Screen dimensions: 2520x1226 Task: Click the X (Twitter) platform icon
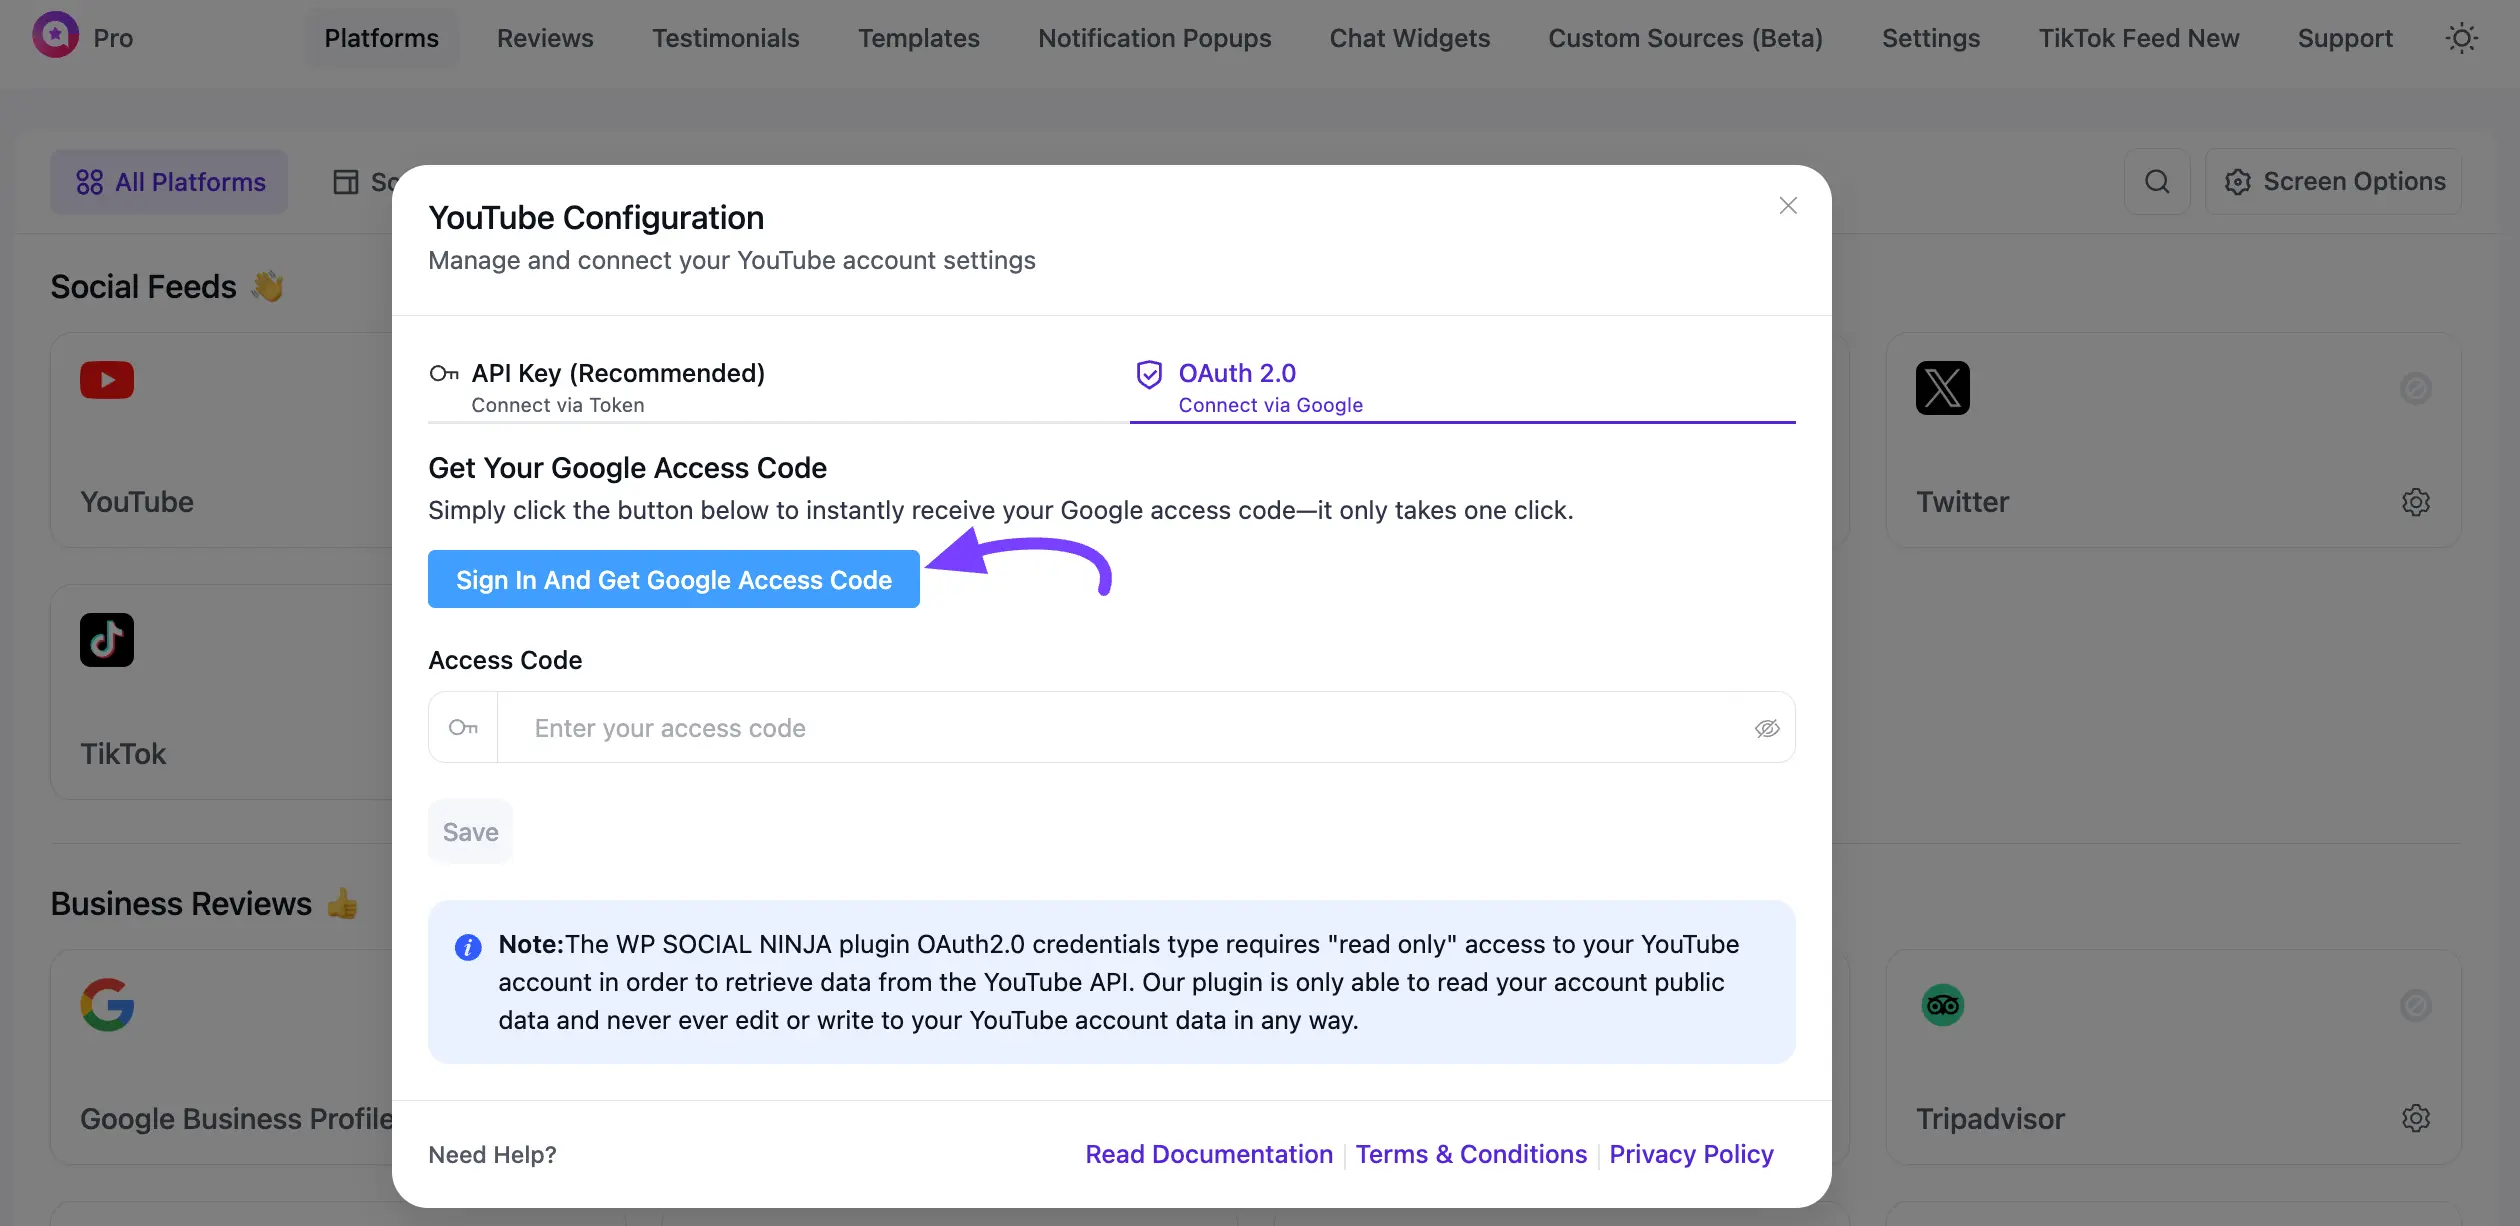1941,388
